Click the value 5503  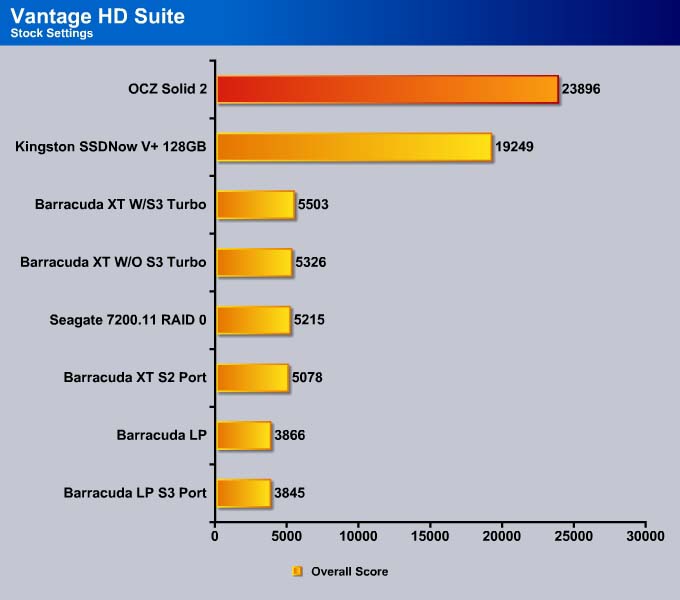pyautogui.click(x=313, y=204)
